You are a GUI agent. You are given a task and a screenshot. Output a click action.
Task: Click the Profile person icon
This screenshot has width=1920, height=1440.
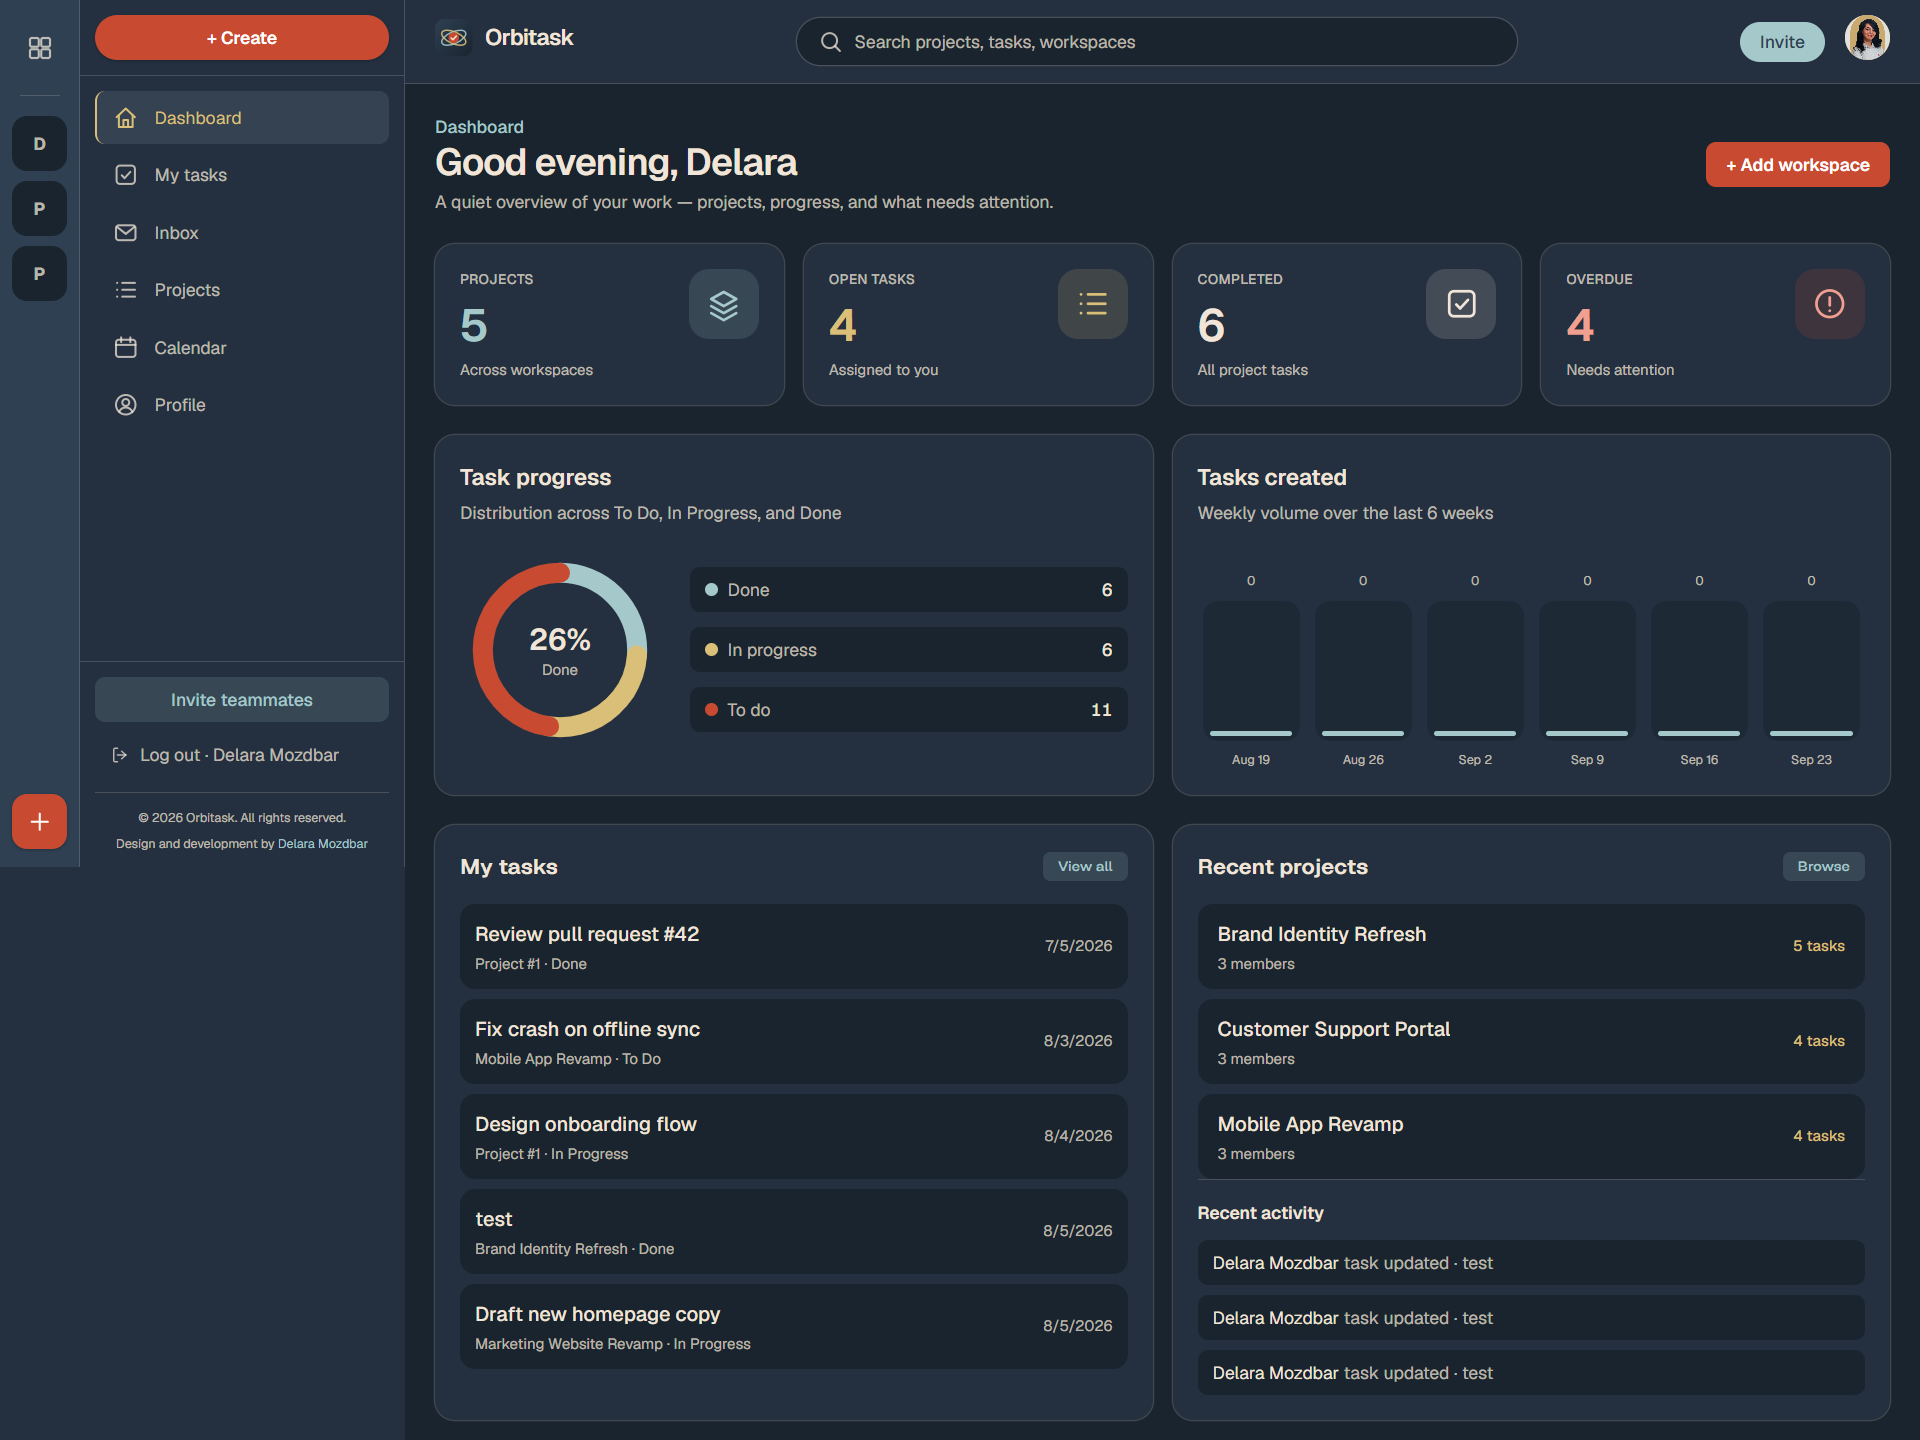coord(126,405)
